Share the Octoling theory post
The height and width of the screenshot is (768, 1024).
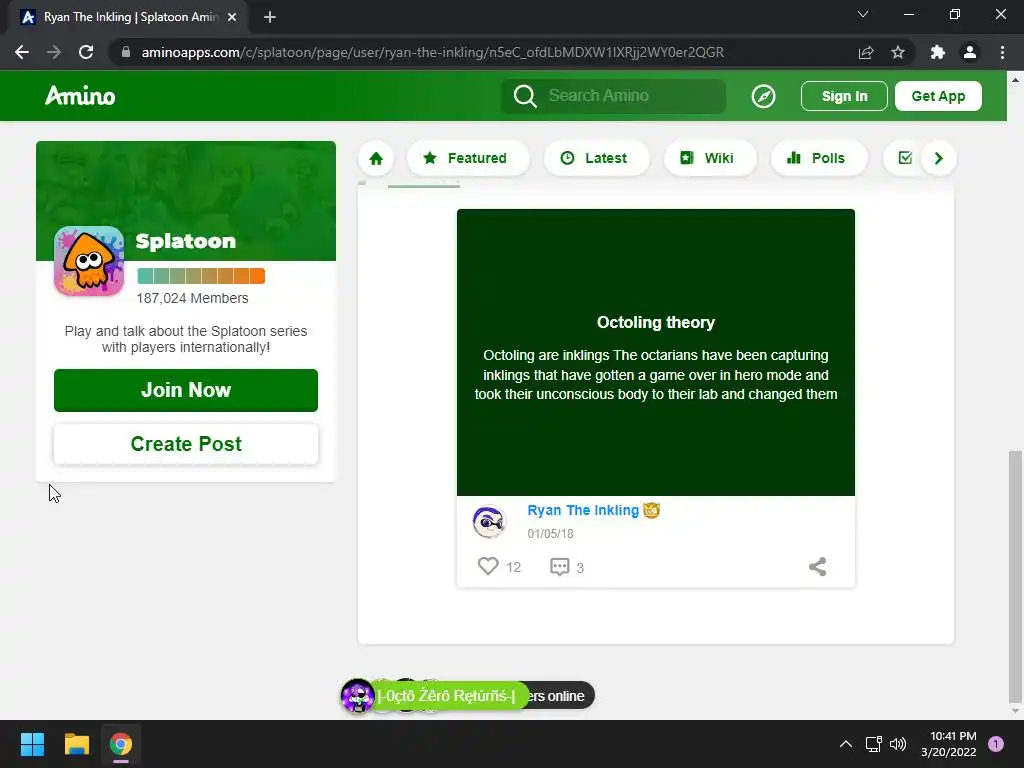[817, 566]
